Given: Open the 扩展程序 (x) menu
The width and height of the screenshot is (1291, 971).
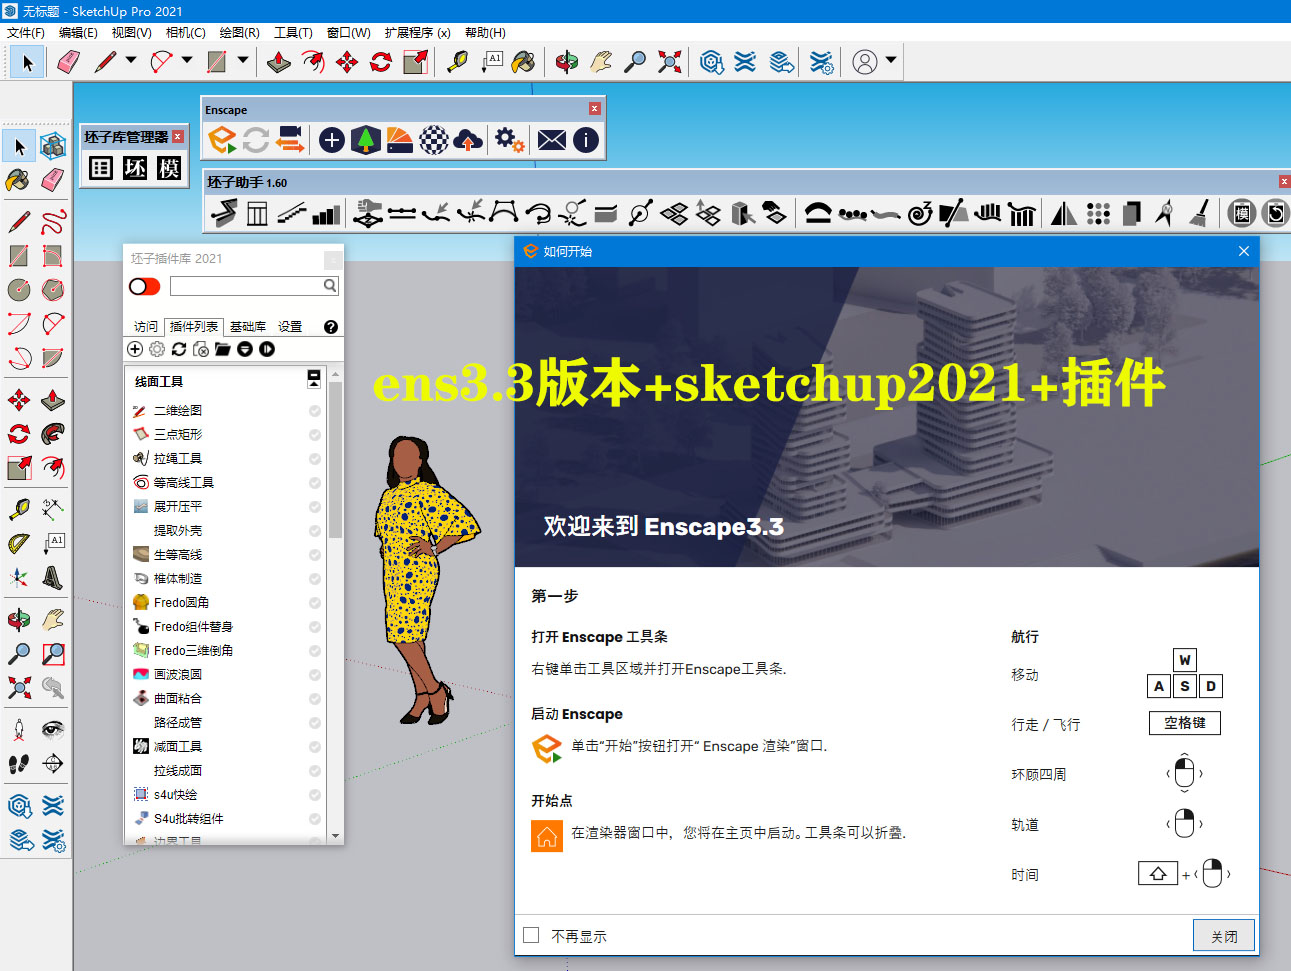Looking at the screenshot, I should pos(417,33).
